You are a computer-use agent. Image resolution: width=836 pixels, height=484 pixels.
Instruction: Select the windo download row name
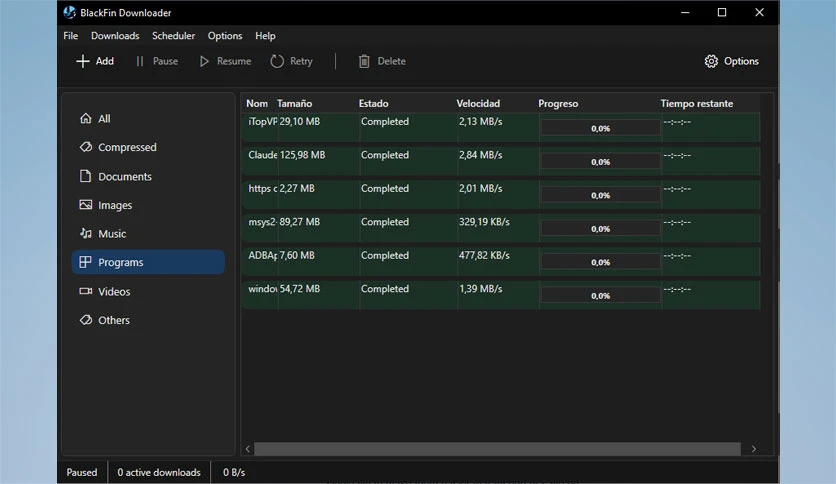[262, 289]
